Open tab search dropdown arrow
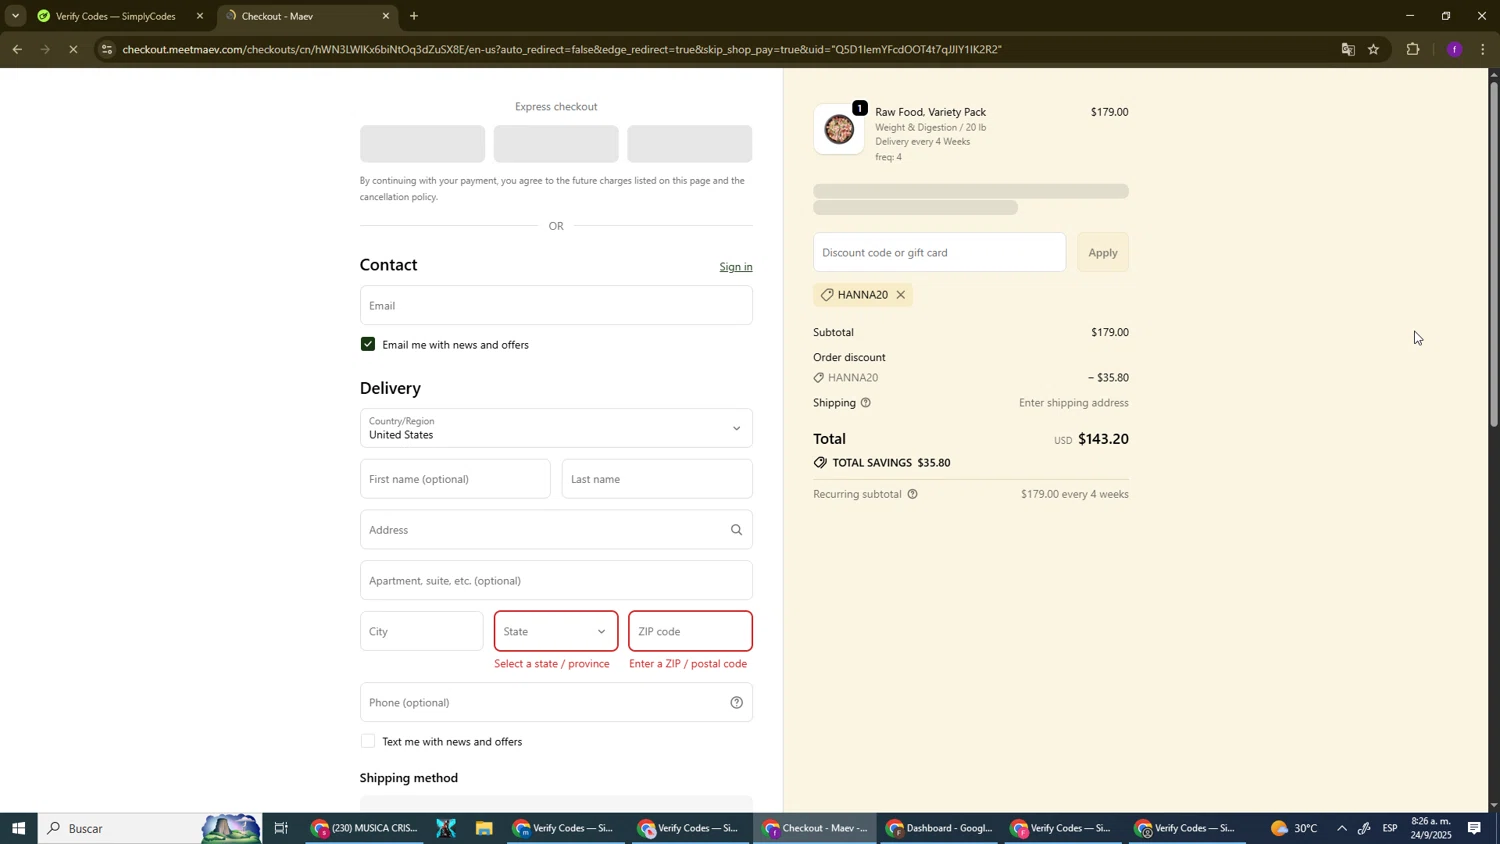The width and height of the screenshot is (1500, 844). pyautogui.click(x=15, y=16)
